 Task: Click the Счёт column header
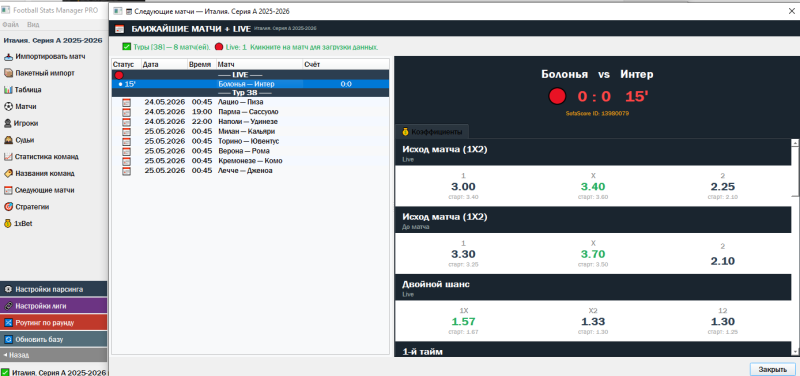point(345,65)
